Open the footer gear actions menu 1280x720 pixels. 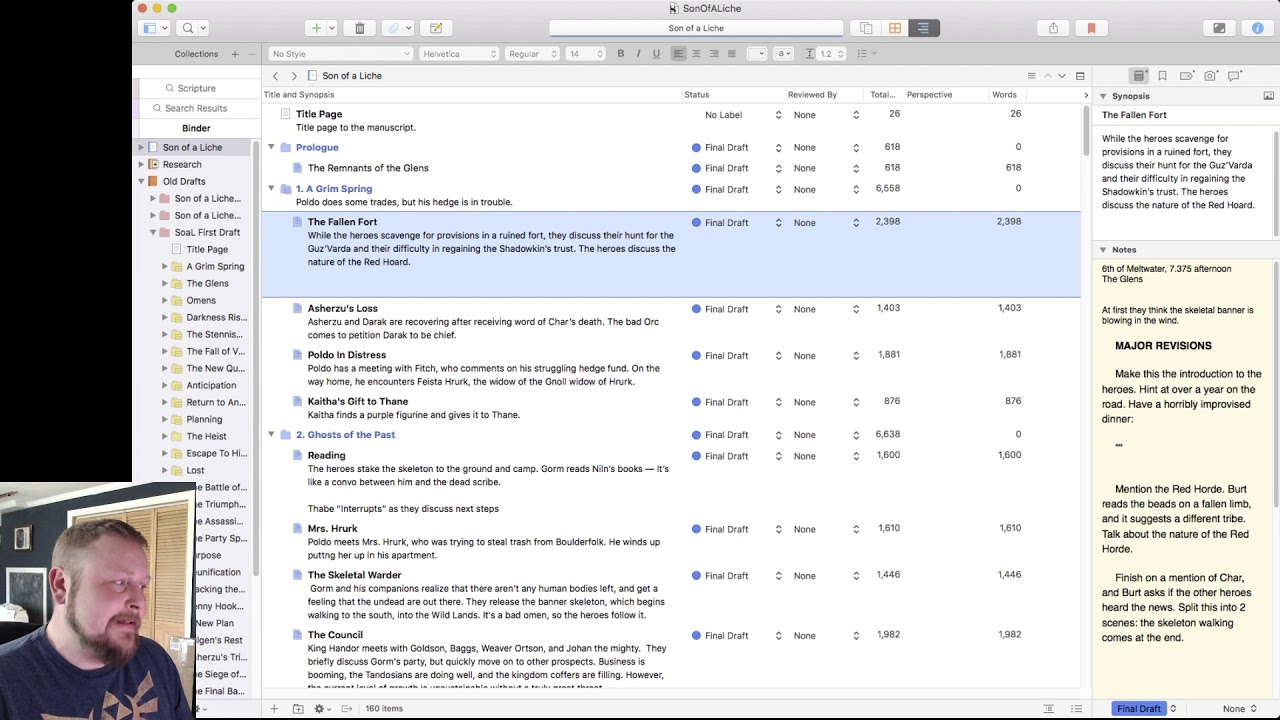[x=322, y=709]
